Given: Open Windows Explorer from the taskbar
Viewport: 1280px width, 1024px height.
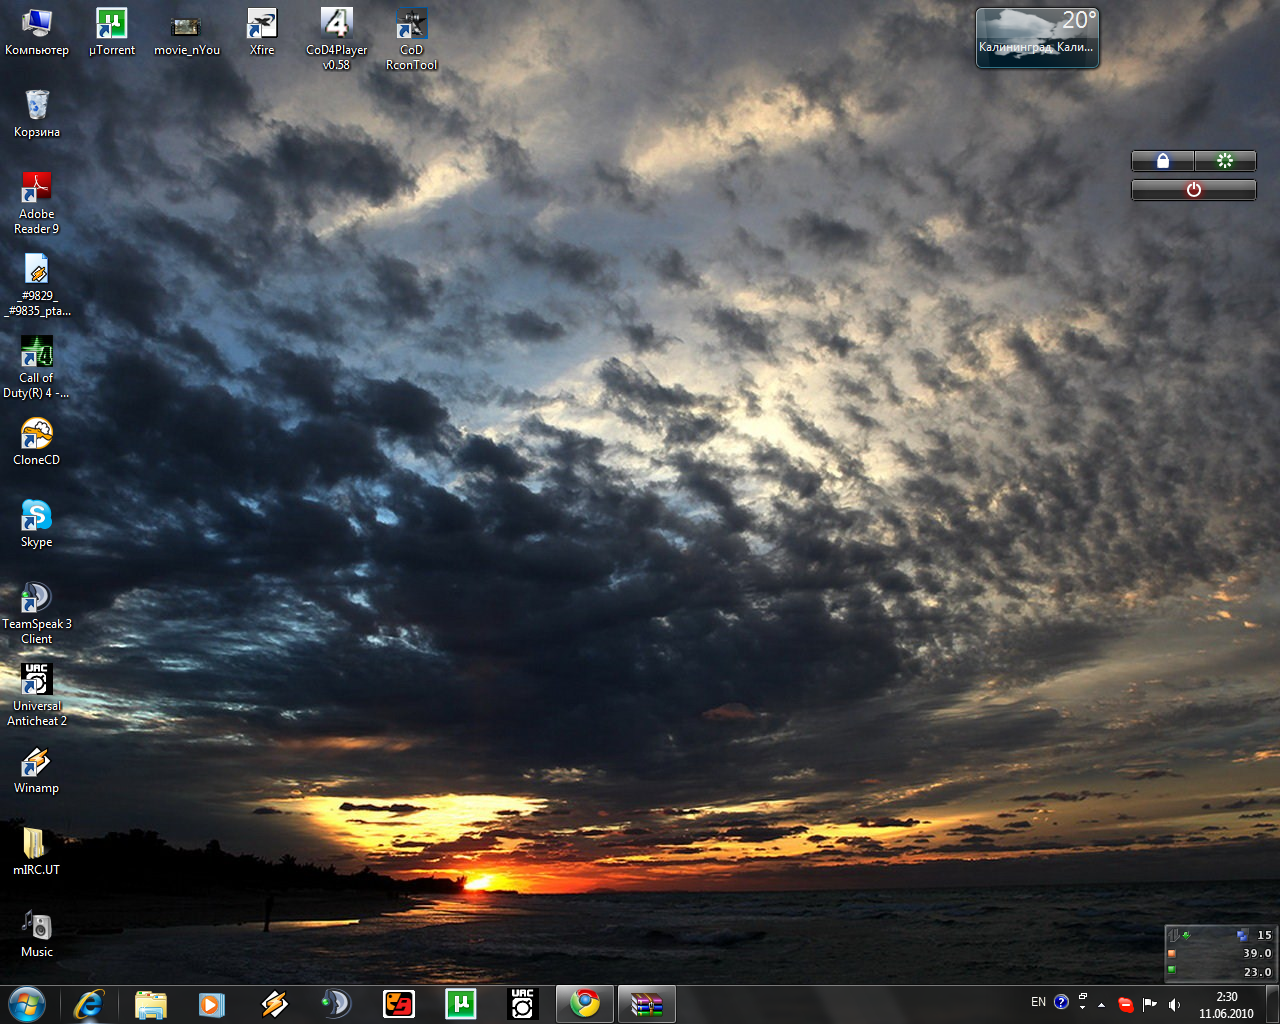Looking at the screenshot, I should tap(151, 1004).
